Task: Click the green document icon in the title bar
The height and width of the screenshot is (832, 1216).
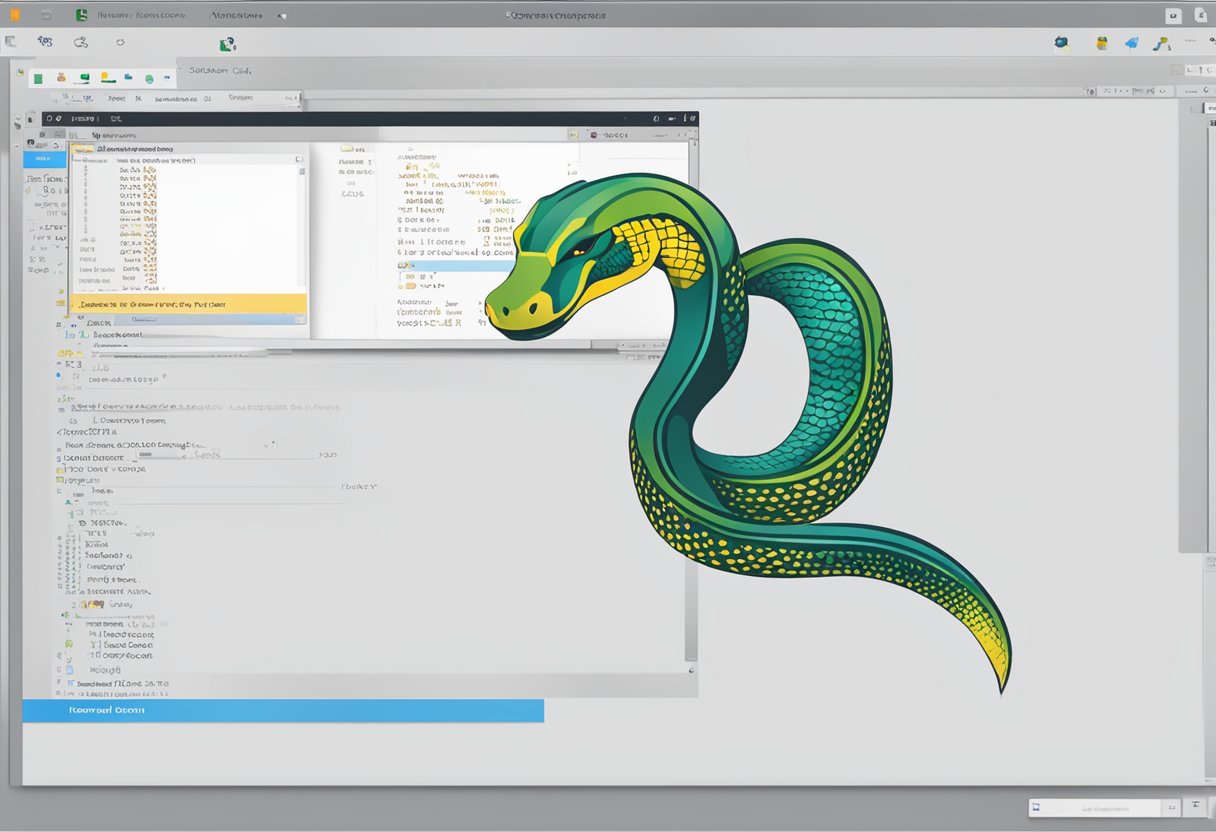Action: click(x=81, y=15)
